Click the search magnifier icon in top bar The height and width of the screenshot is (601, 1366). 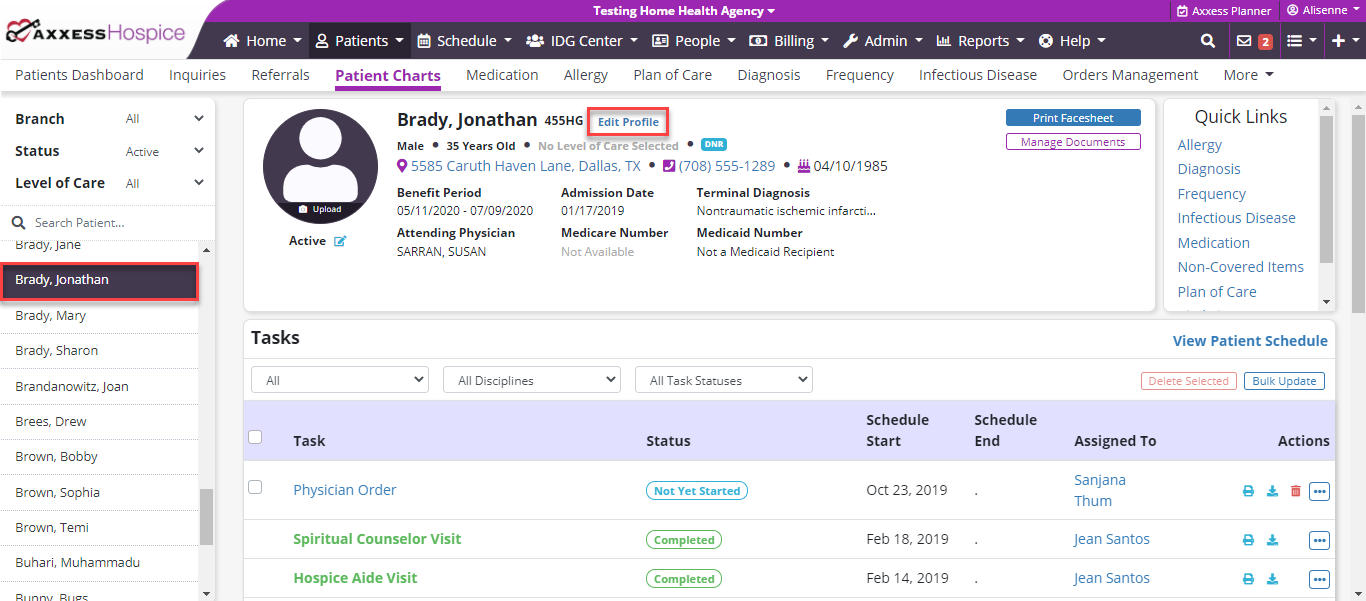tap(1208, 41)
